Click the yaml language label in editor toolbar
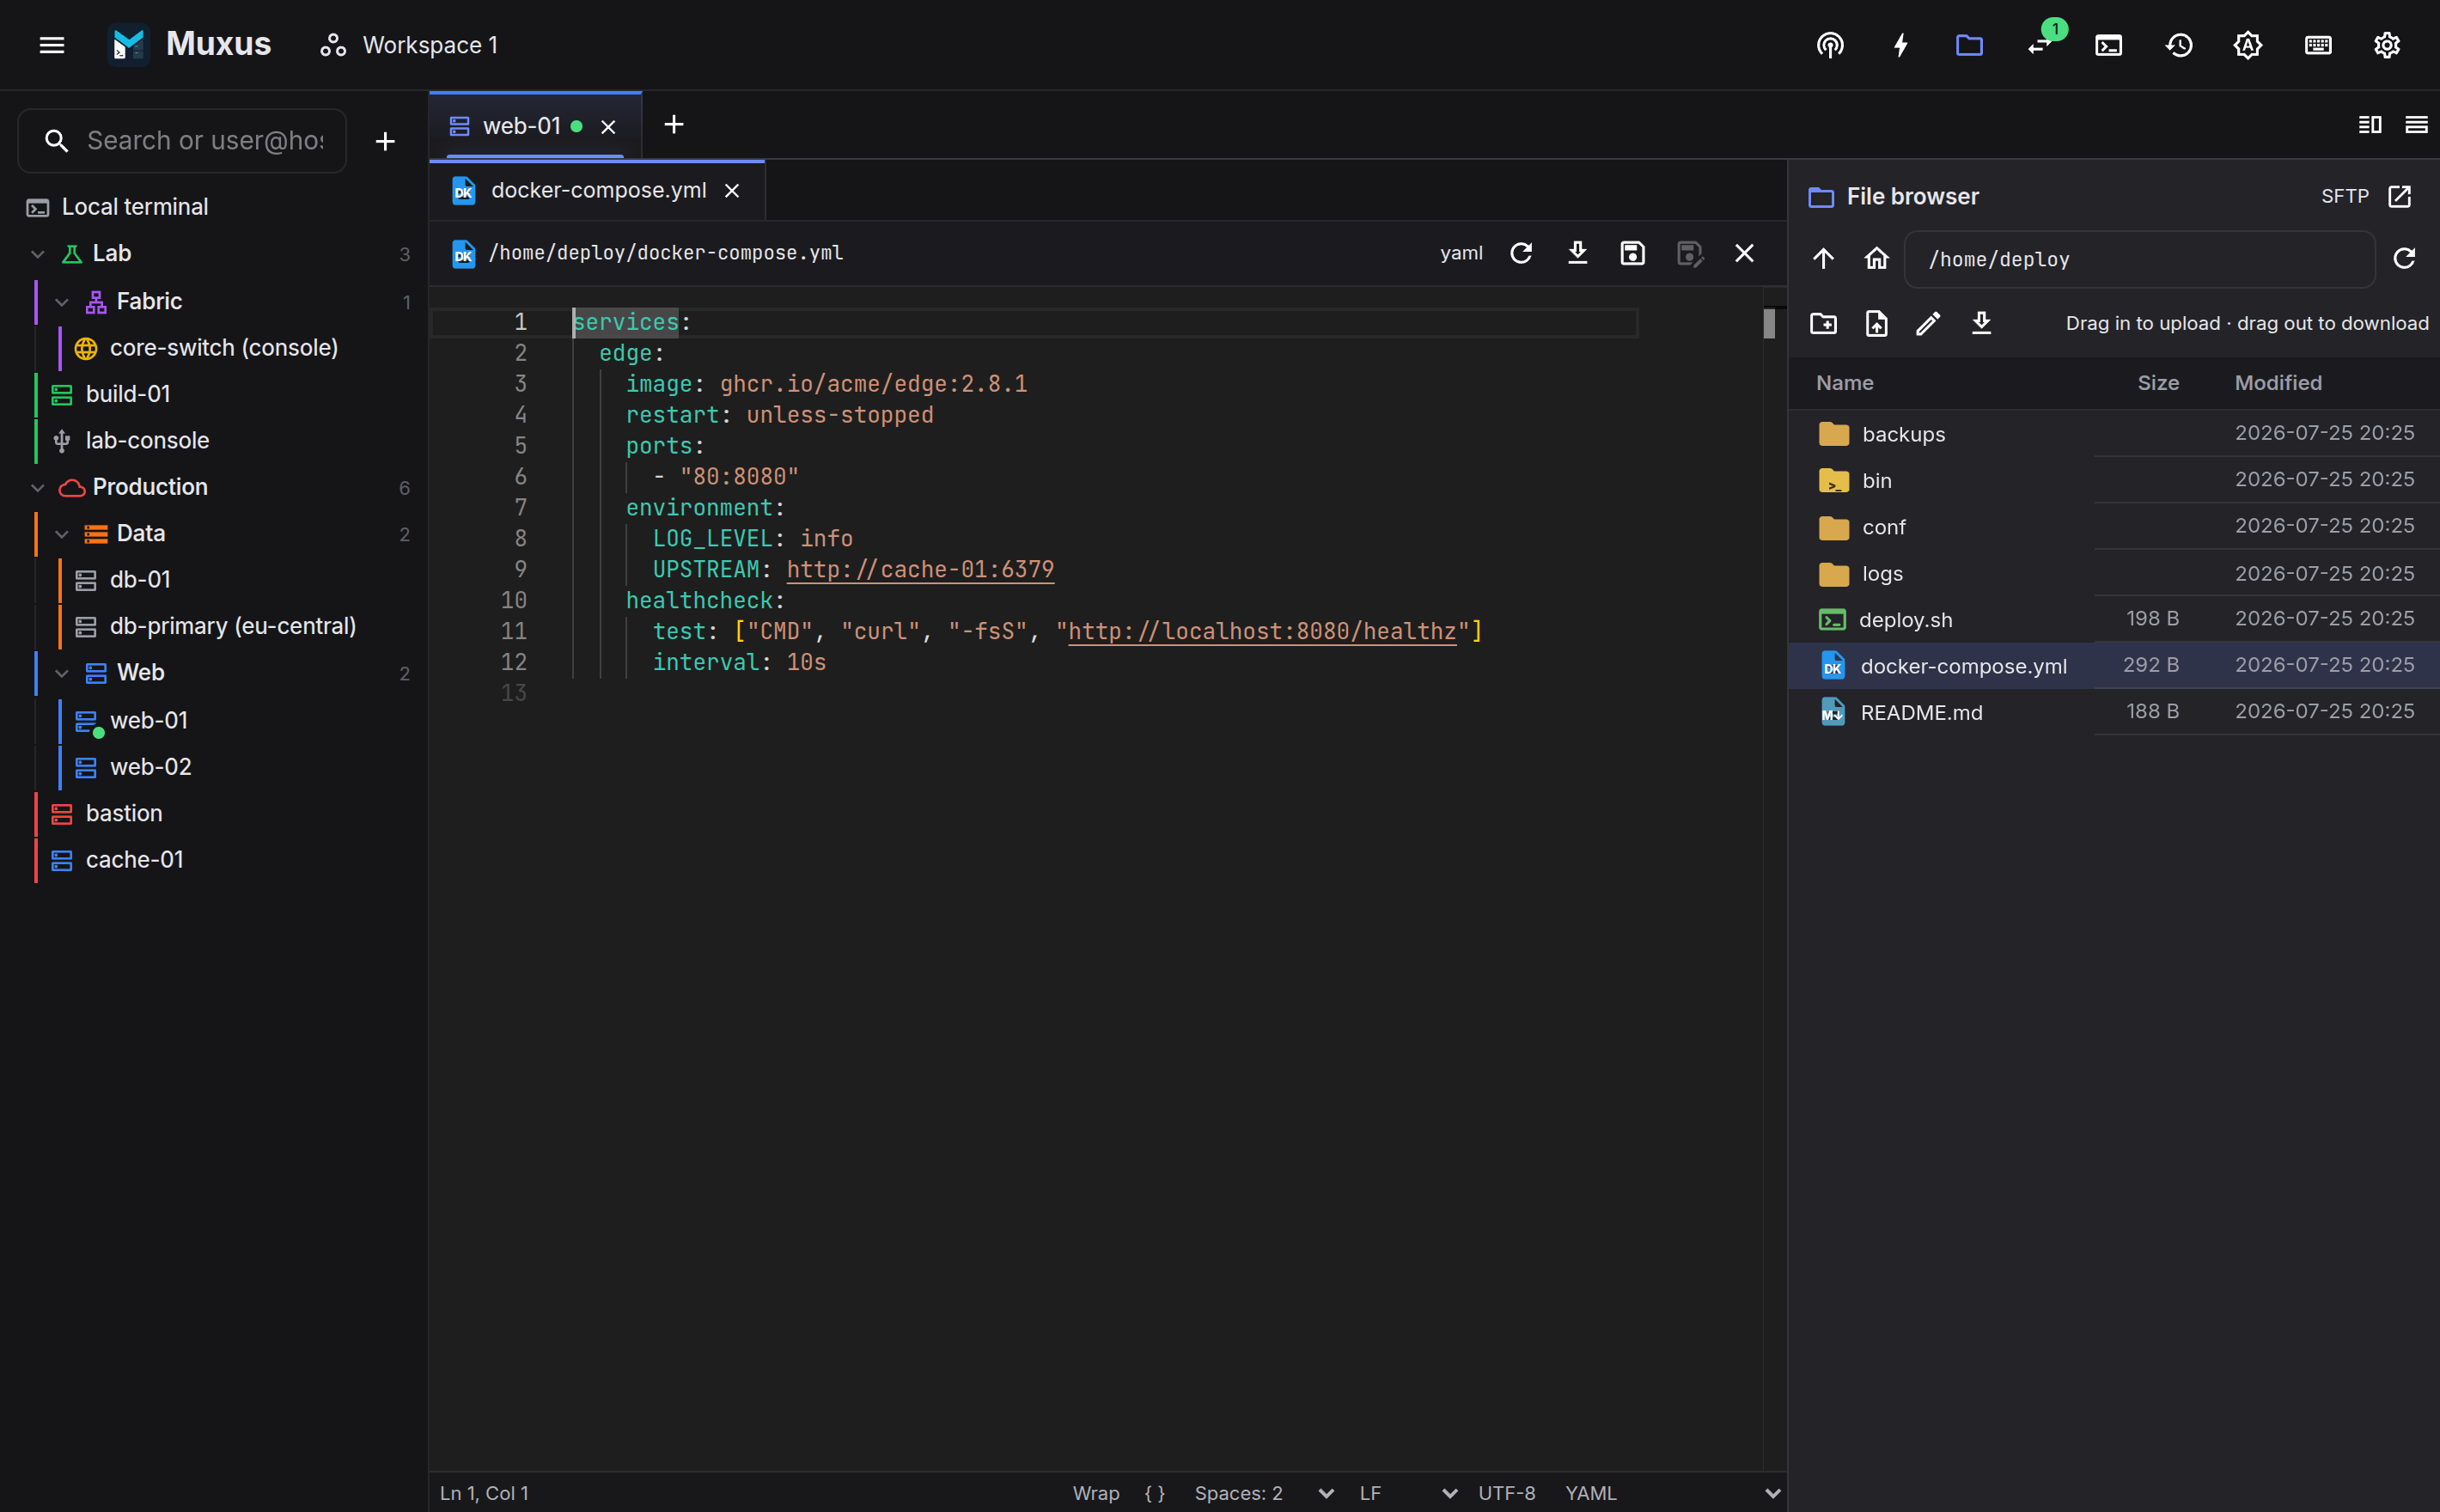Image resolution: width=2440 pixels, height=1512 pixels. coord(1461,253)
